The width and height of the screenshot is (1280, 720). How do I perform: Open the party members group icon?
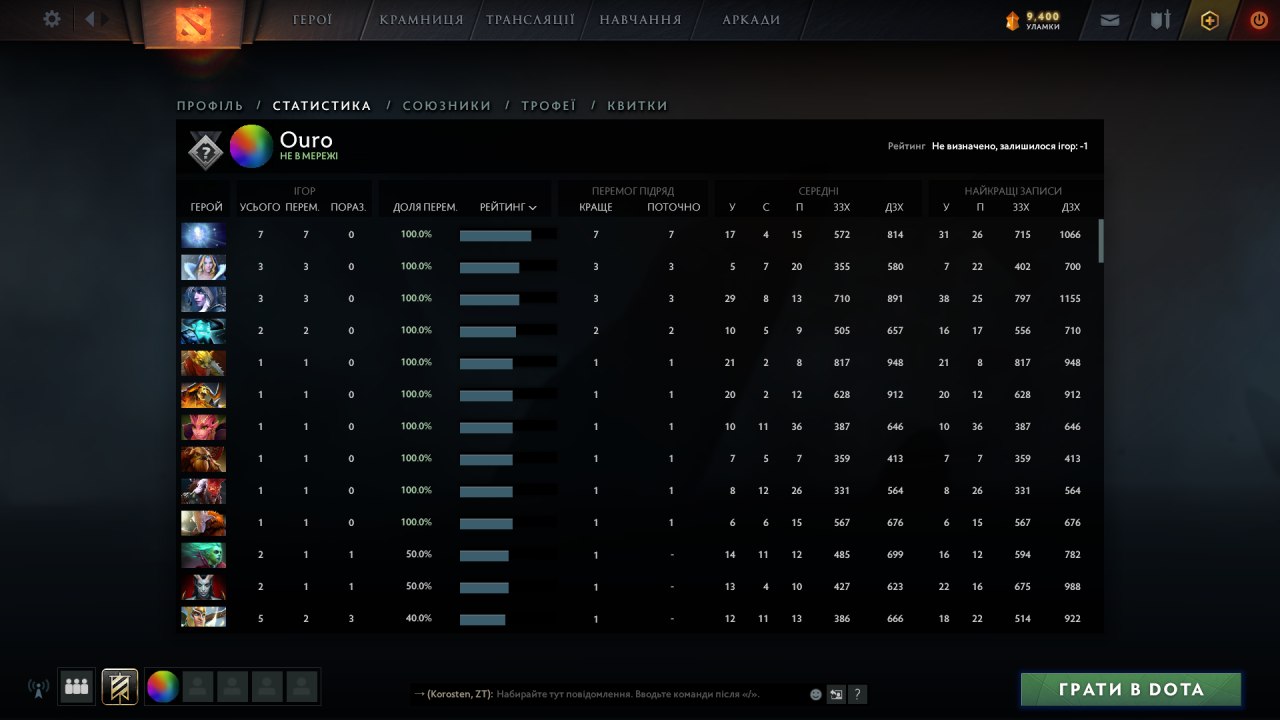point(76,687)
